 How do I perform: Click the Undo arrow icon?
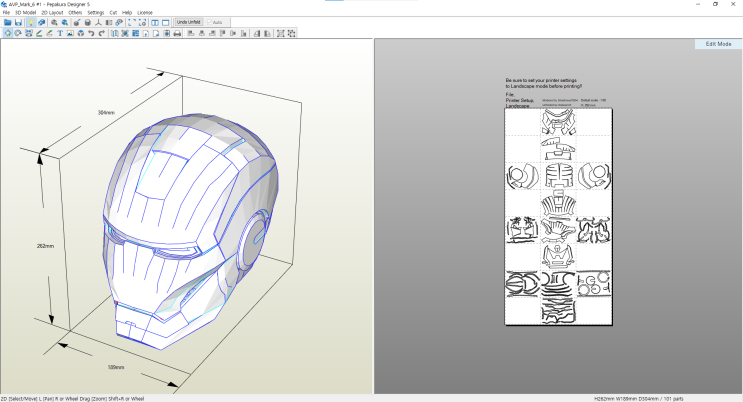pos(91,33)
